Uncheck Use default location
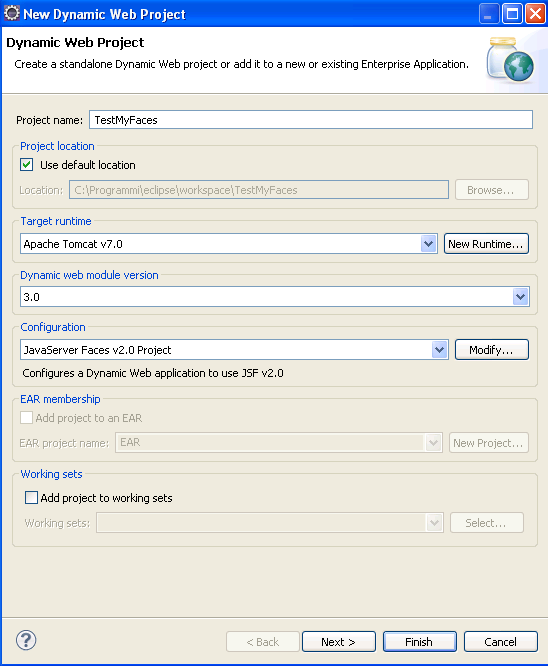Image resolution: width=548 pixels, height=666 pixels. tap(27, 165)
